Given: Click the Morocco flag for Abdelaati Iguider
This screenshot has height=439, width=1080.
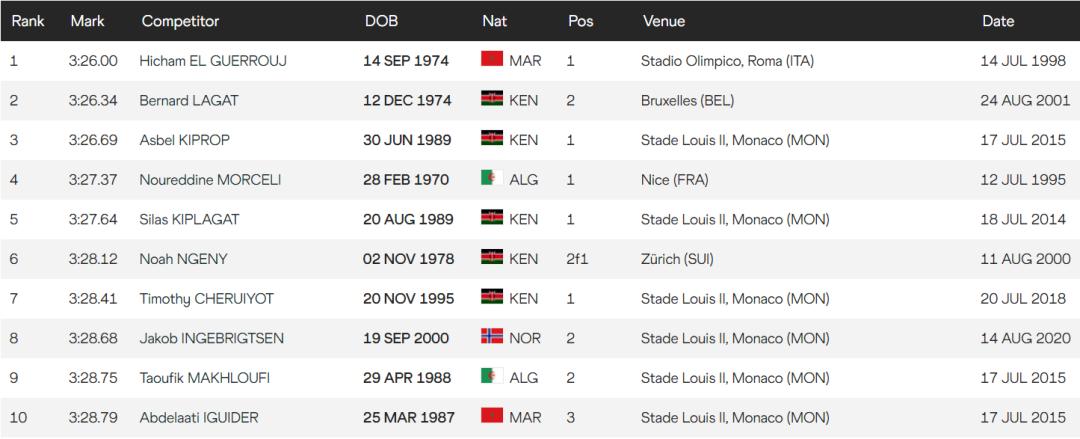Looking at the screenshot, I should 492,416.
